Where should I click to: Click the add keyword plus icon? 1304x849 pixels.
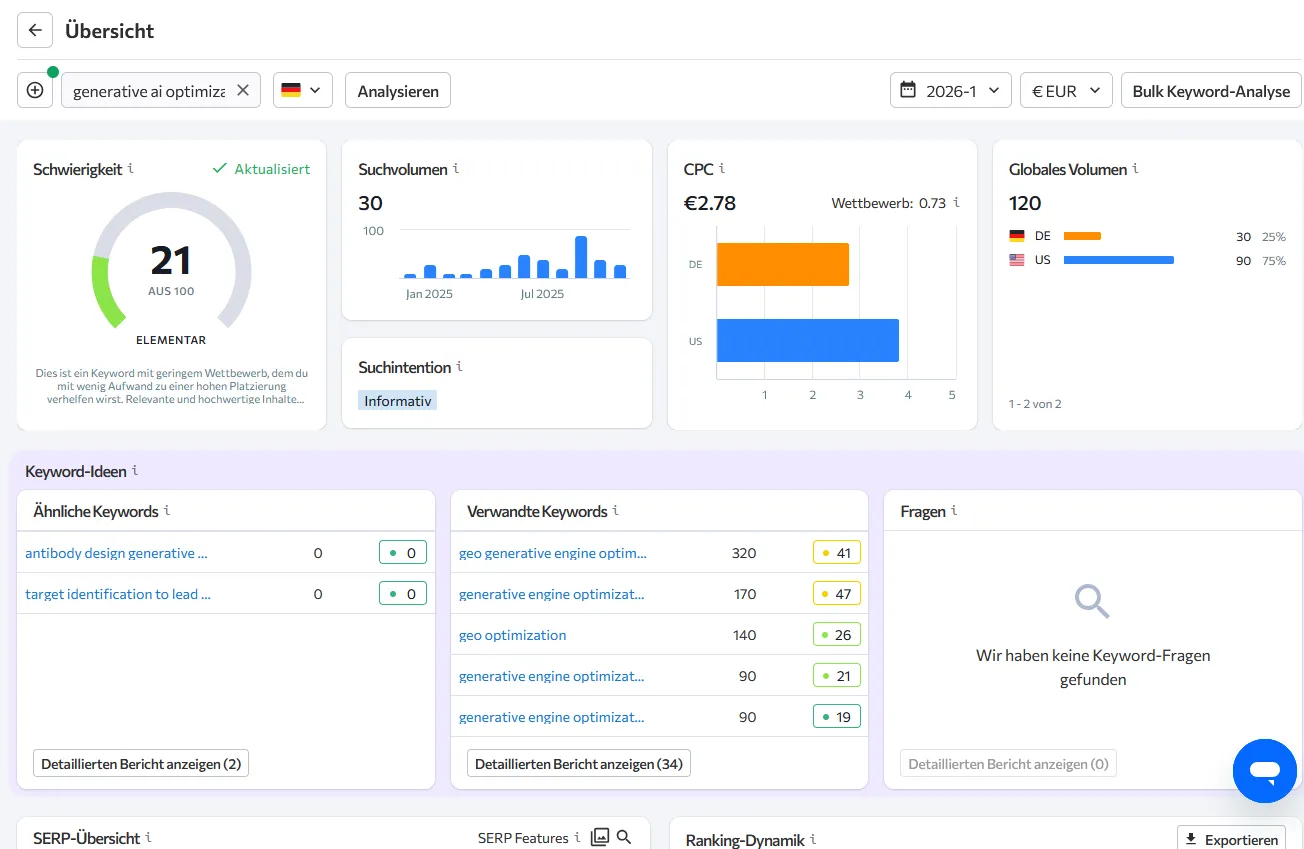coord(35,89)
